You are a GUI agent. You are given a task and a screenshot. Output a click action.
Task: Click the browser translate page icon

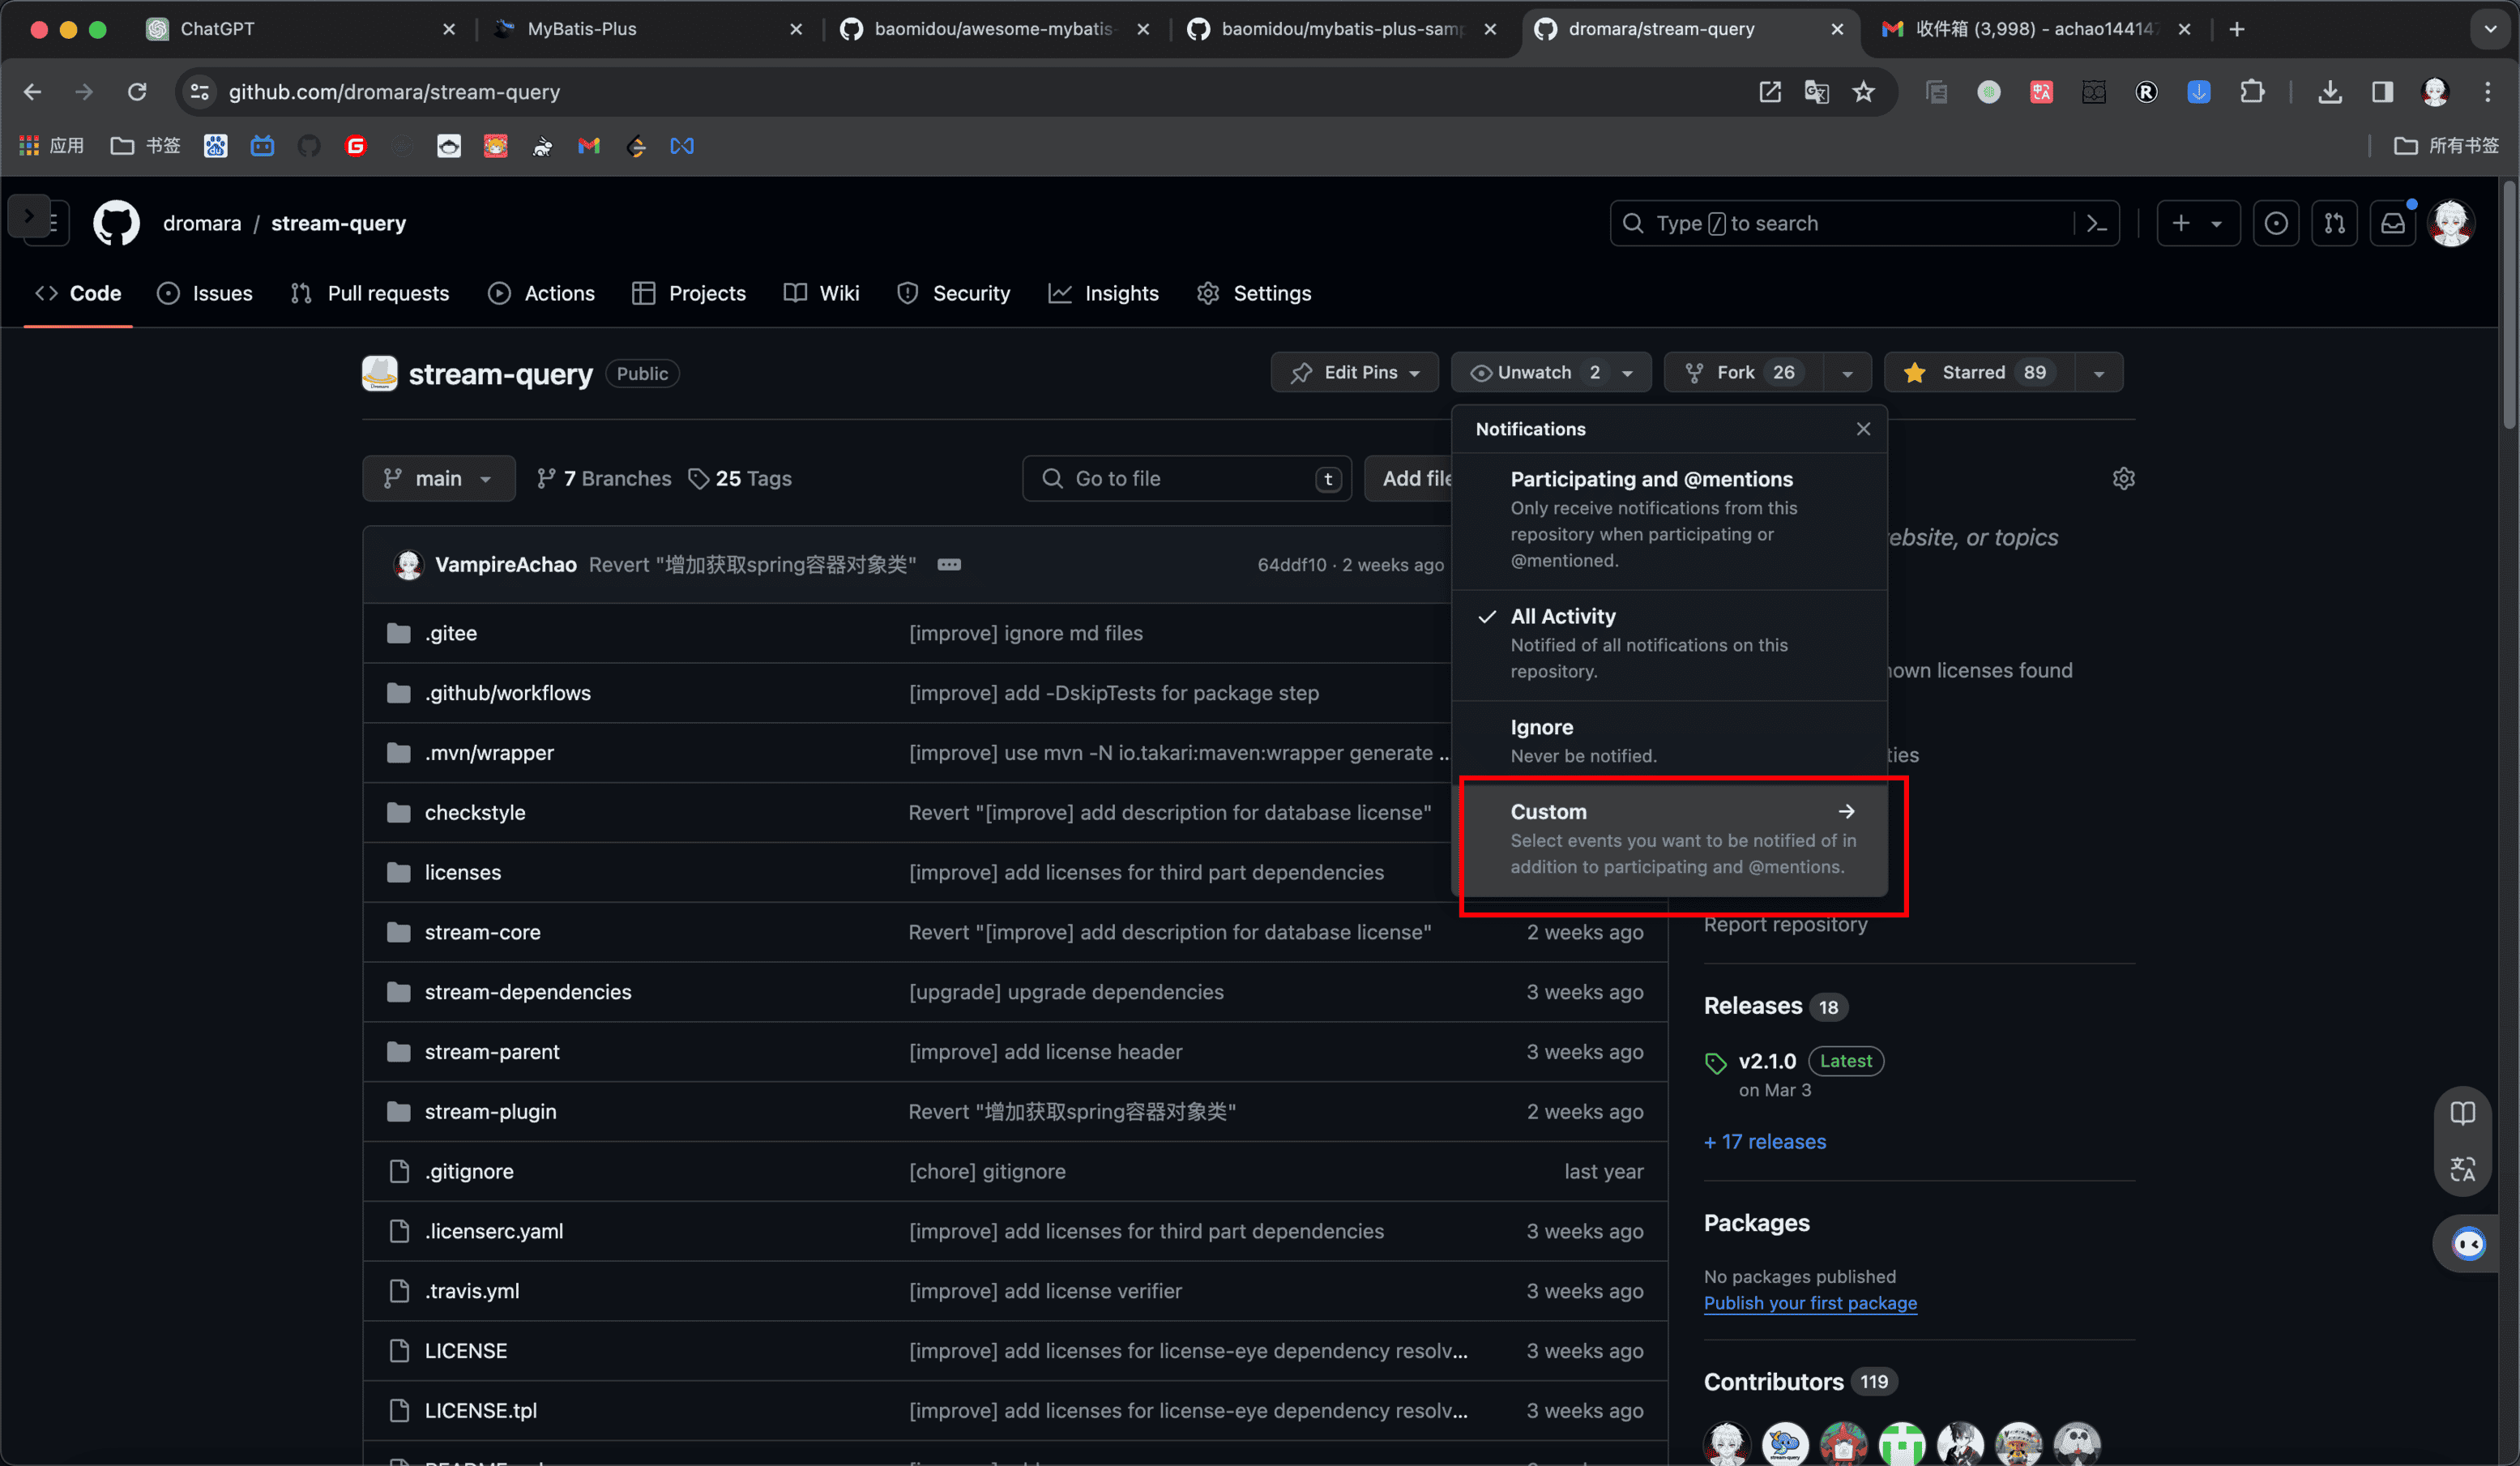tap(1816, 92)
